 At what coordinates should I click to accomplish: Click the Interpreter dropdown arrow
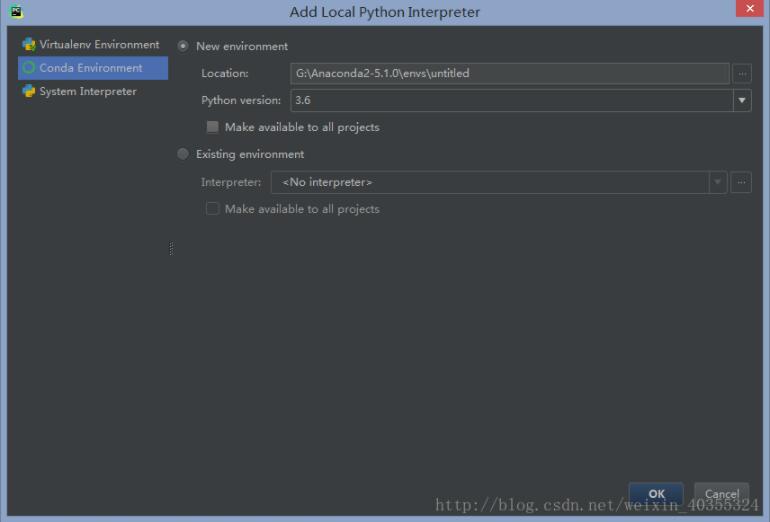pos(717,182)
